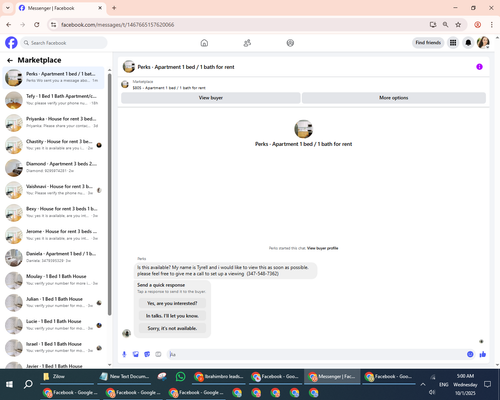Record a voice clip with the microphone icon
500x400 pixels.
click(x=124, y=354)
